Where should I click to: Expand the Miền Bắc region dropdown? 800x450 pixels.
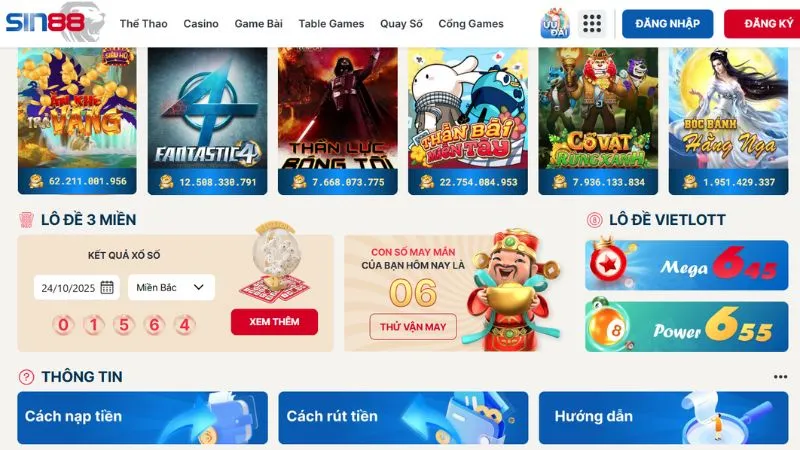pyautogui.click(x=171, y=287)
